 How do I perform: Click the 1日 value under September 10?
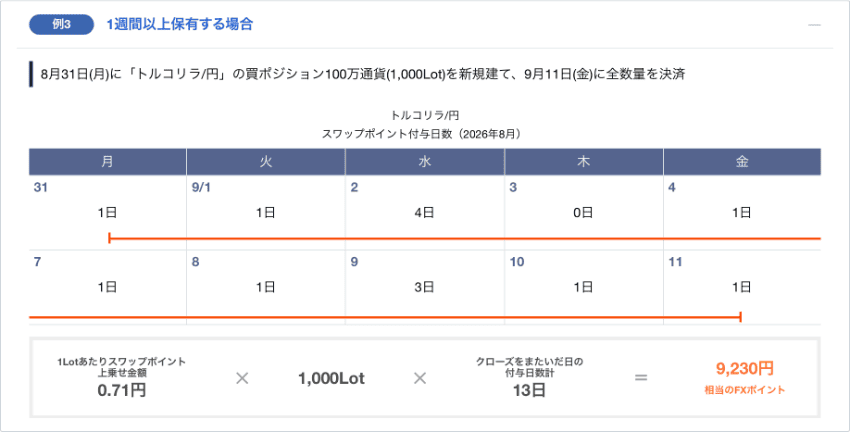[583, 287]
